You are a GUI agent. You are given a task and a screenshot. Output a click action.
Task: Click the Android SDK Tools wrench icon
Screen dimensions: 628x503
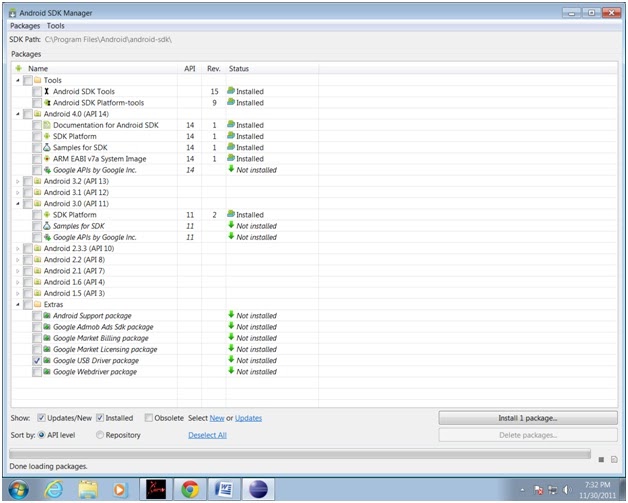[x=47, y=92]
